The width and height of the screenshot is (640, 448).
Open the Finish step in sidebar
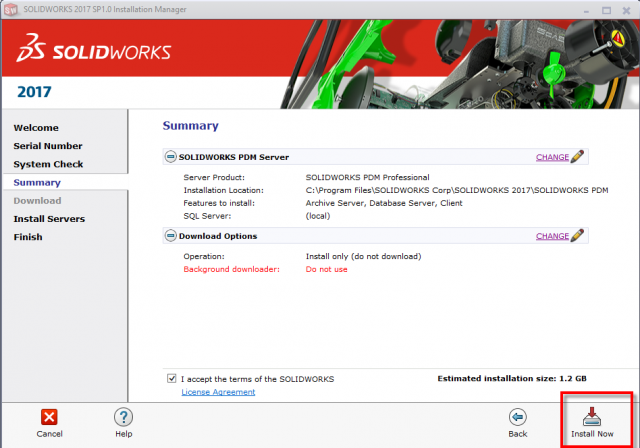(28, 237)
